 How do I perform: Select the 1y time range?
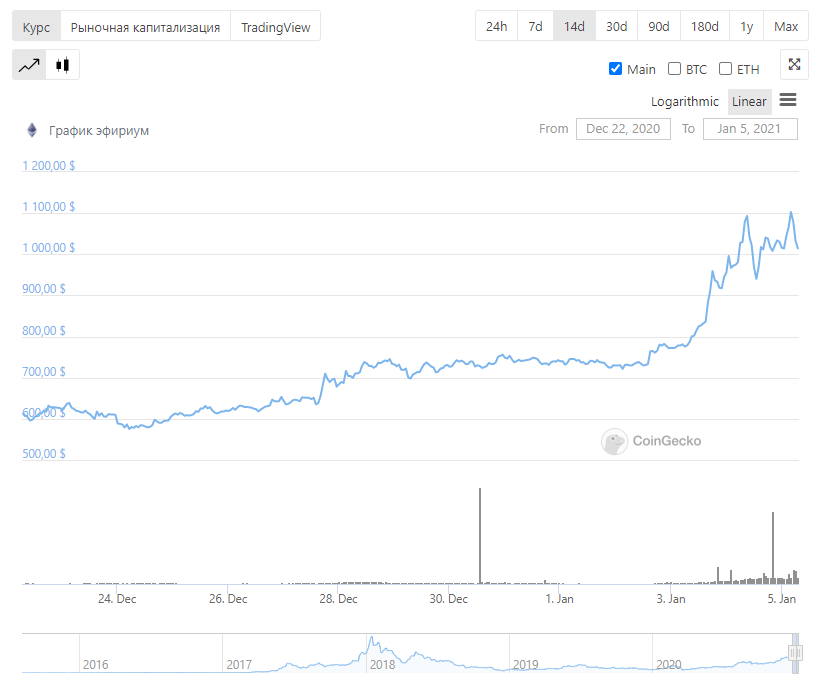coord(746,26)
